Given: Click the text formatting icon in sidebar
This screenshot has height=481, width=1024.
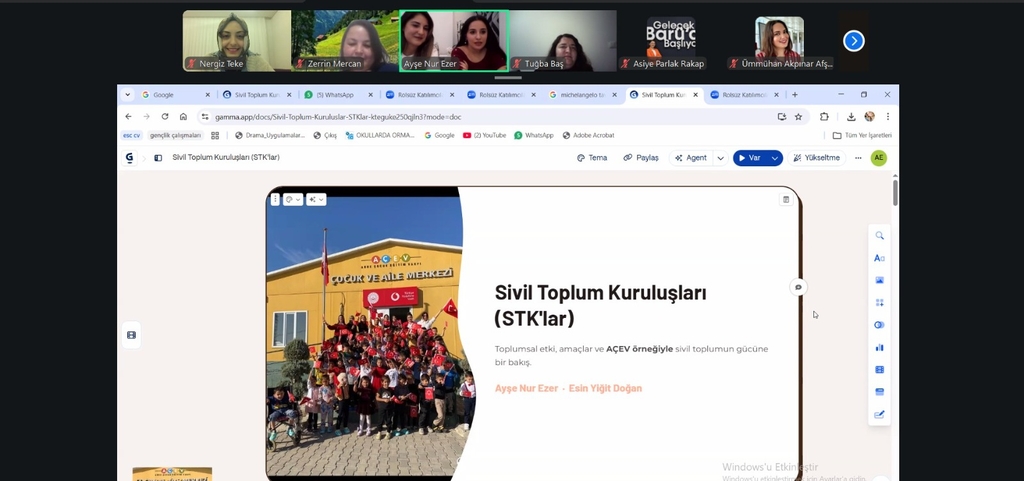Looking at the screenshot, I should [x=879, y=258].
